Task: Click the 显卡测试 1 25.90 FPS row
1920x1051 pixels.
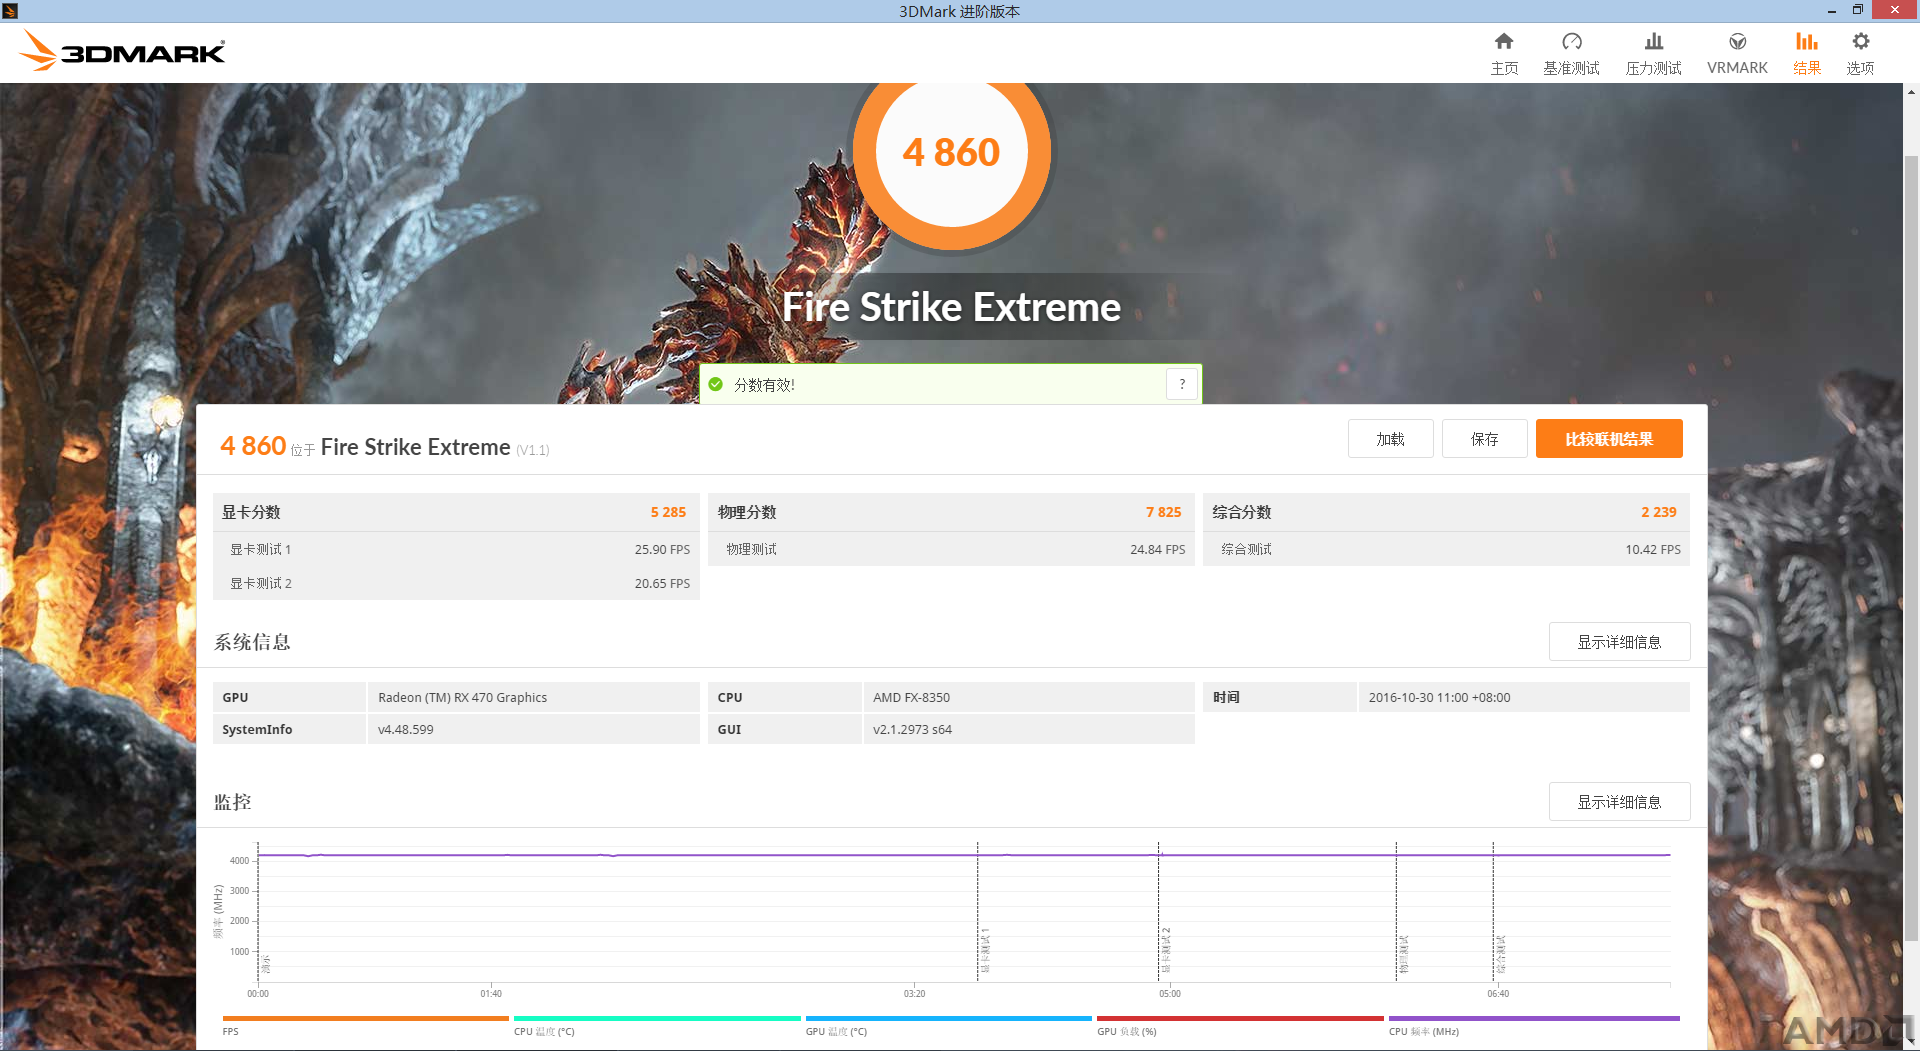Action: click(x=456, y=549)
